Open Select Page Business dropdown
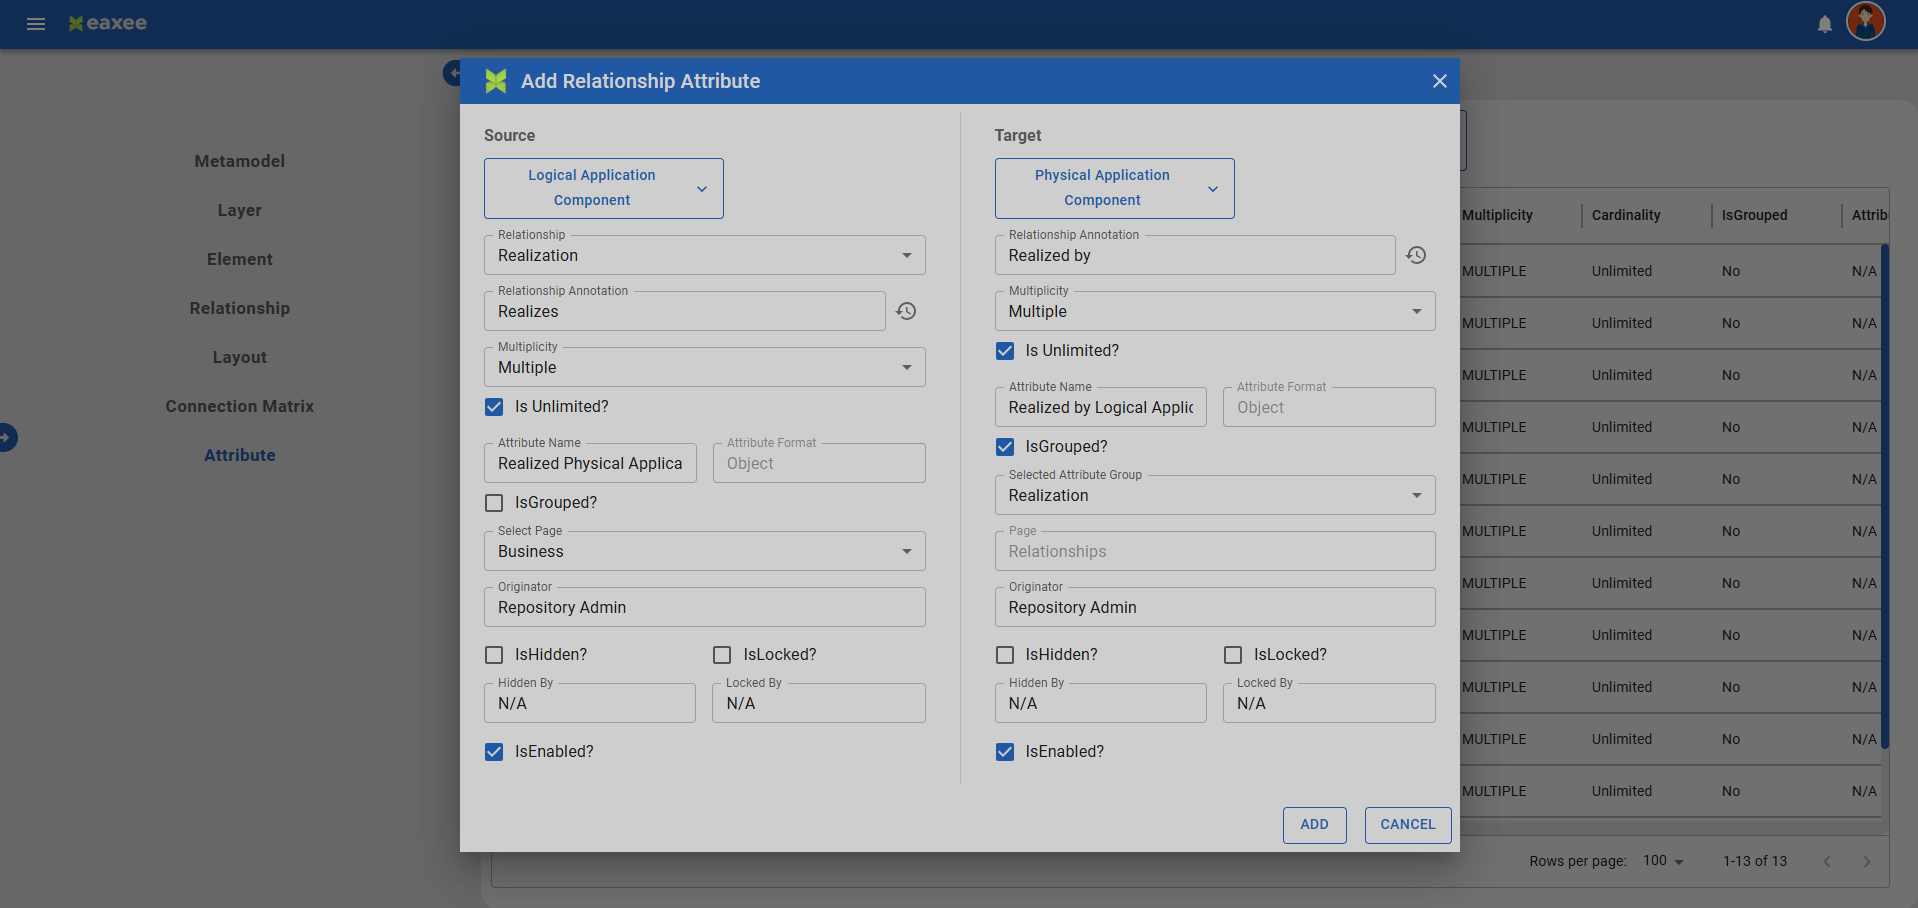The width and height of the screenshot is (1918, 908). 705,551
